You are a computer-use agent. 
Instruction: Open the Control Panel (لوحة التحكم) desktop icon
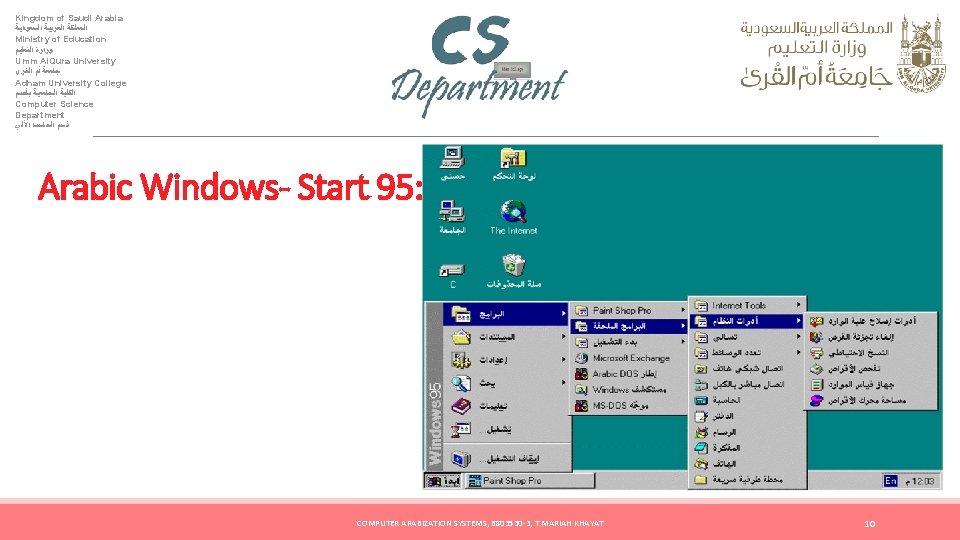tap(514, 164)
